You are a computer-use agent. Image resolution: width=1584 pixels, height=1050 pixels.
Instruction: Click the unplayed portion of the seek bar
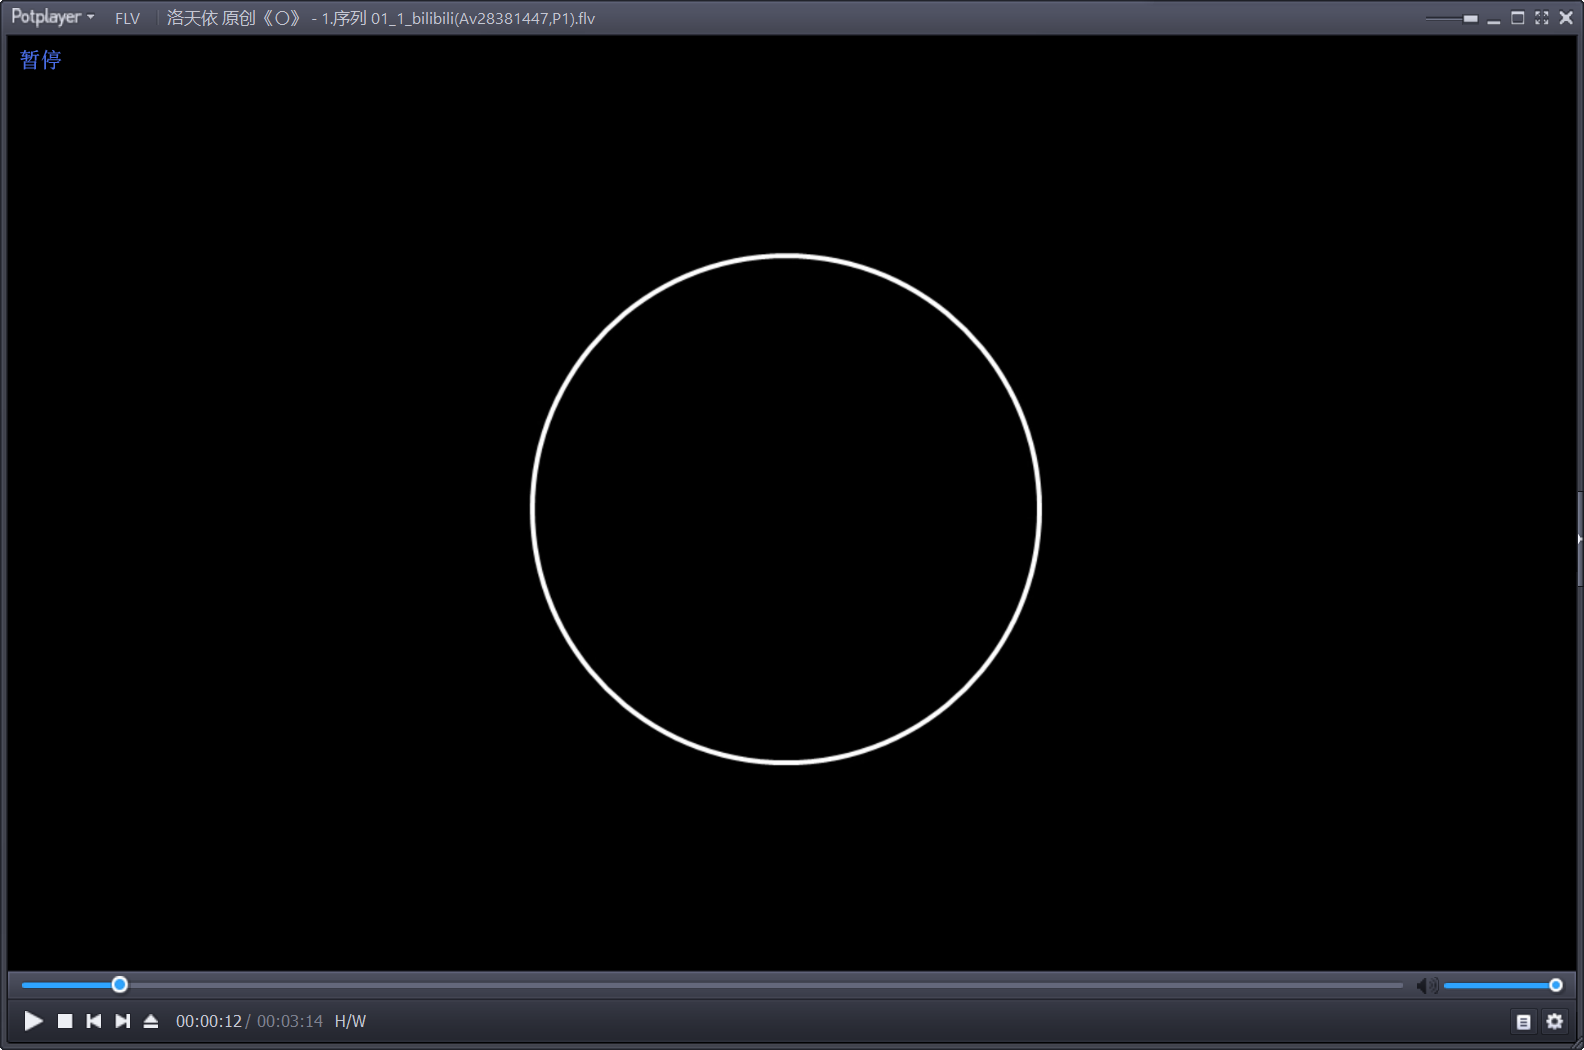765,985
